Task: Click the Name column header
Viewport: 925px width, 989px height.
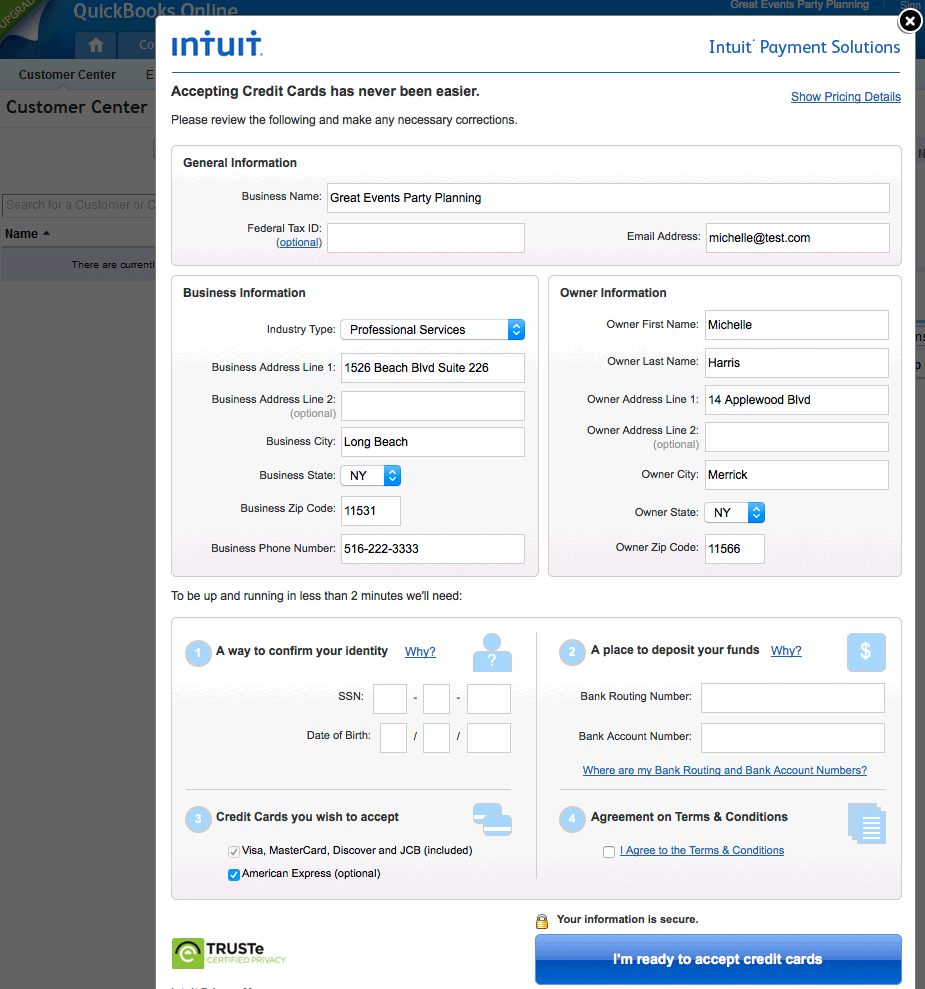Action: (x=21, y=234)
